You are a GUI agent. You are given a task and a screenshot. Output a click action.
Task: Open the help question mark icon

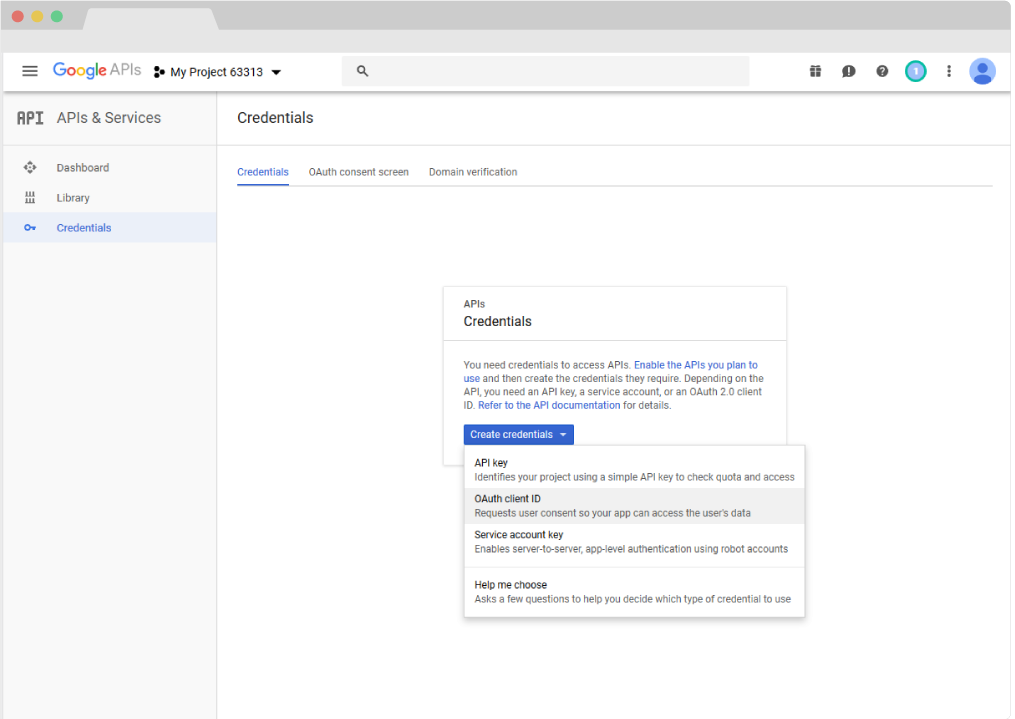[x=882, y=71]
